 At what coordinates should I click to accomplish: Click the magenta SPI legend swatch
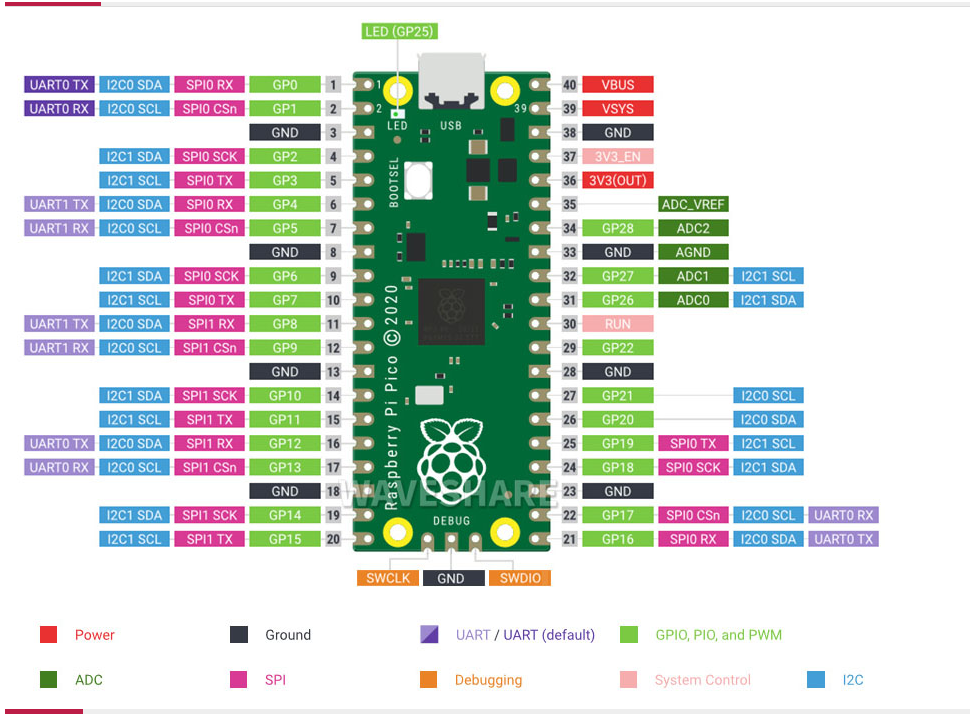point(239,680)
